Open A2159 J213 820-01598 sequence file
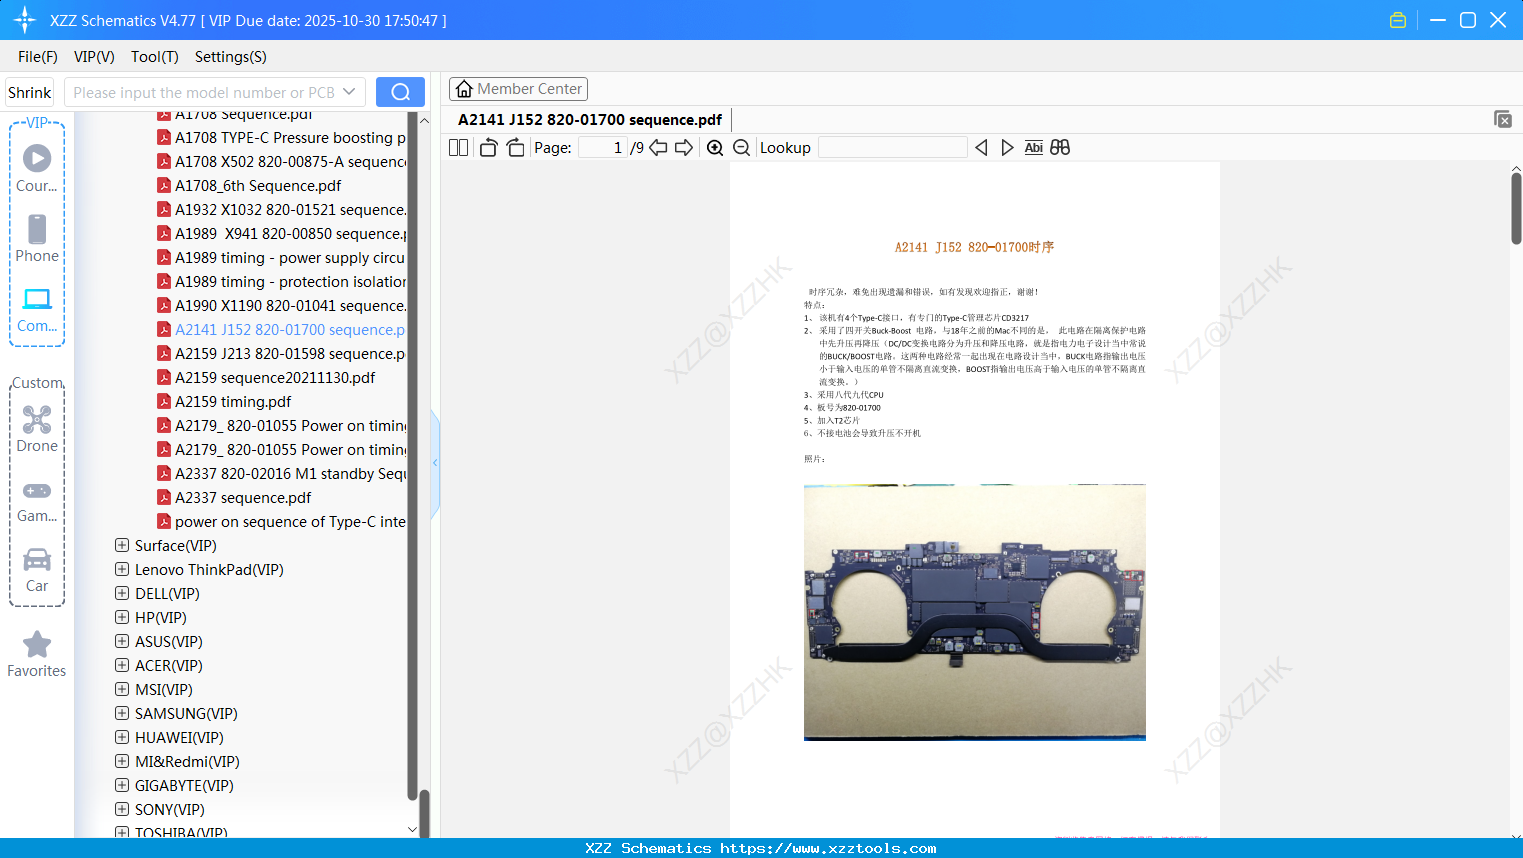The height and width of the screenshot is (858, 1523). (x=282, y=353)
